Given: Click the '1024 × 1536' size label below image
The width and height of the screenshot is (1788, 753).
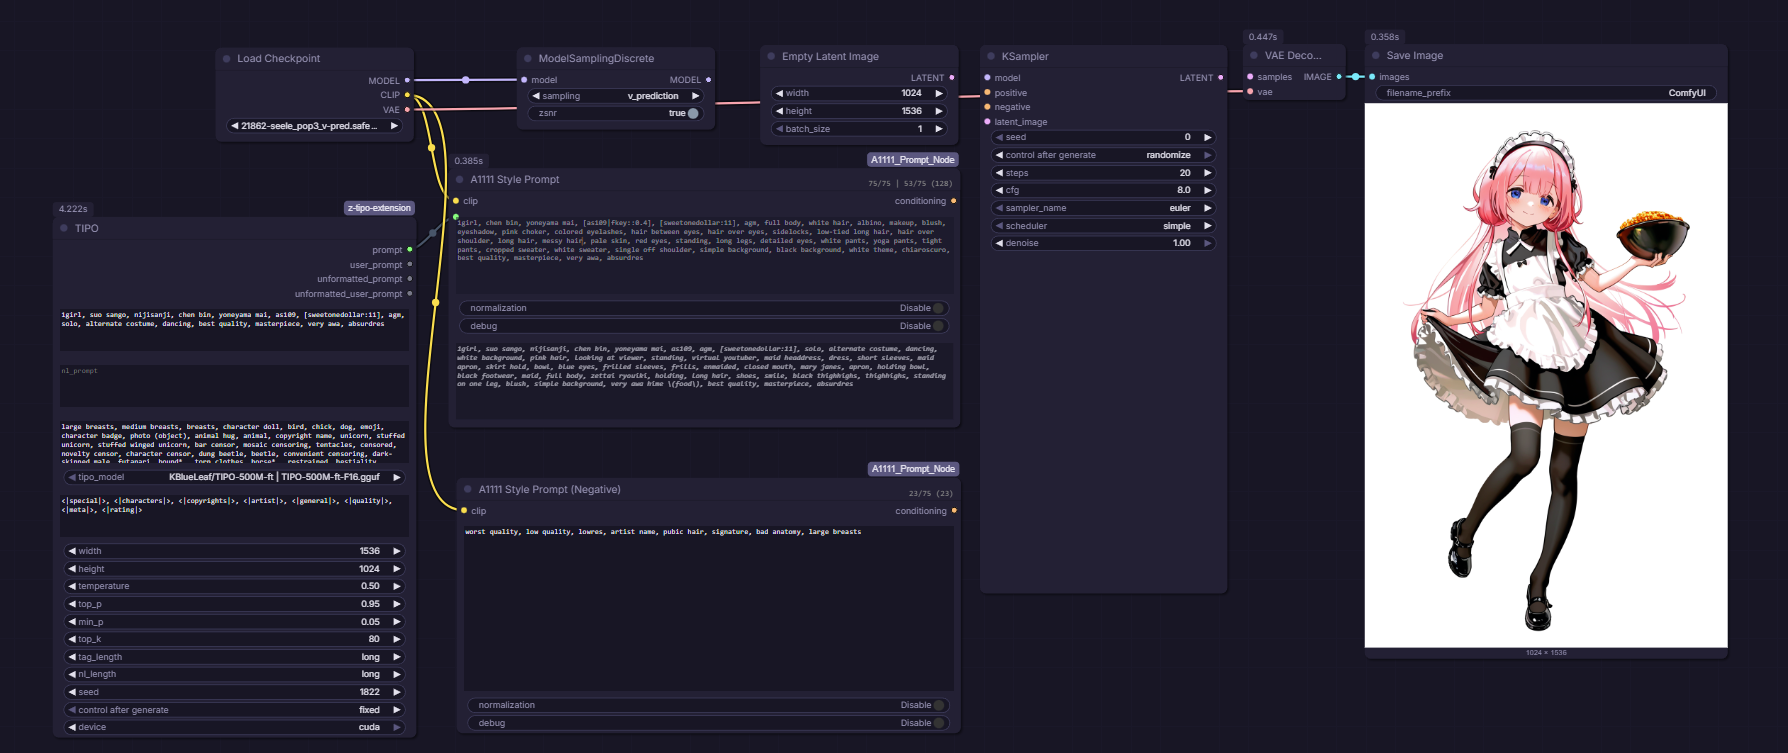Looking at the screenshot, I should click(1546, 653).
